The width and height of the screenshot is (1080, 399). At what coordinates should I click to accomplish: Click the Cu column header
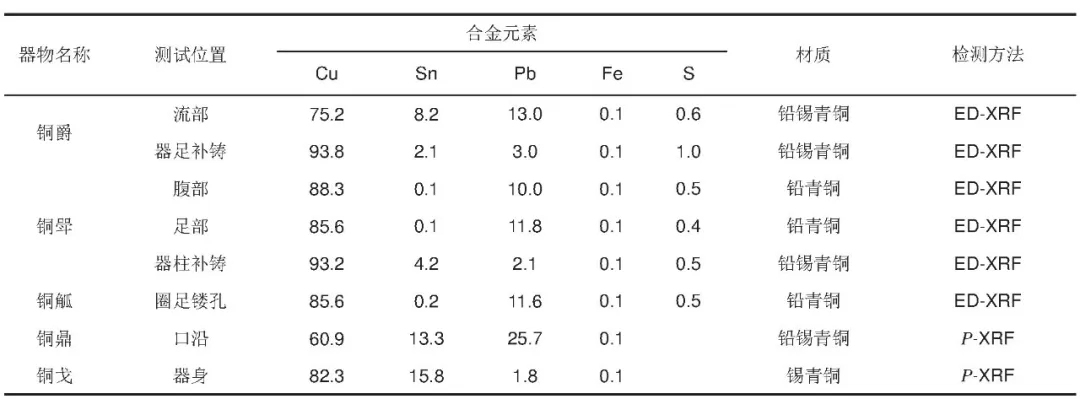point(326,74)
